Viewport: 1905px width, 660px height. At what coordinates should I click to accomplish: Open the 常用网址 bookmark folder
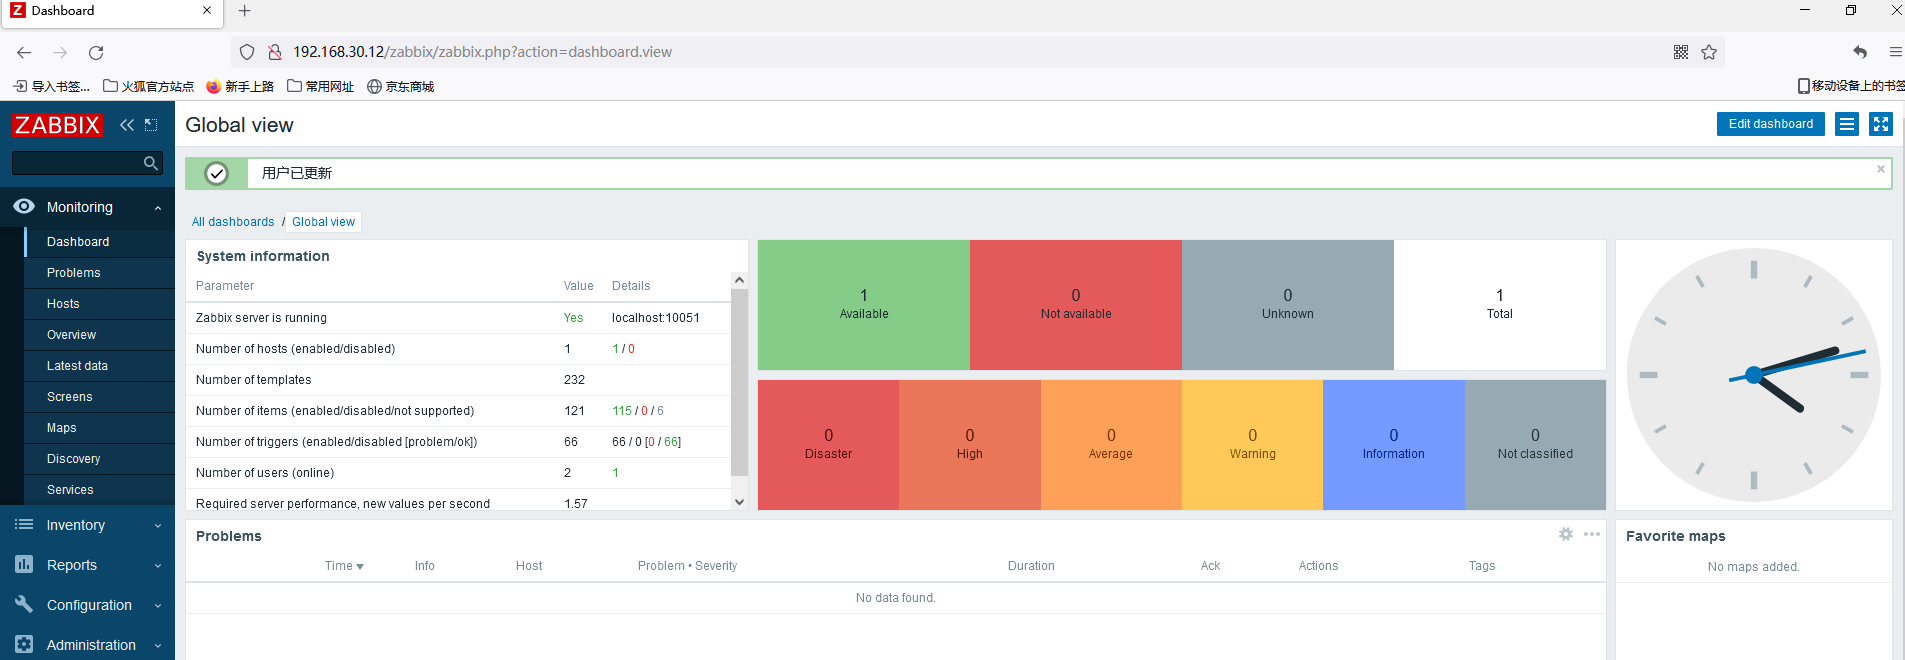point(320,87)
